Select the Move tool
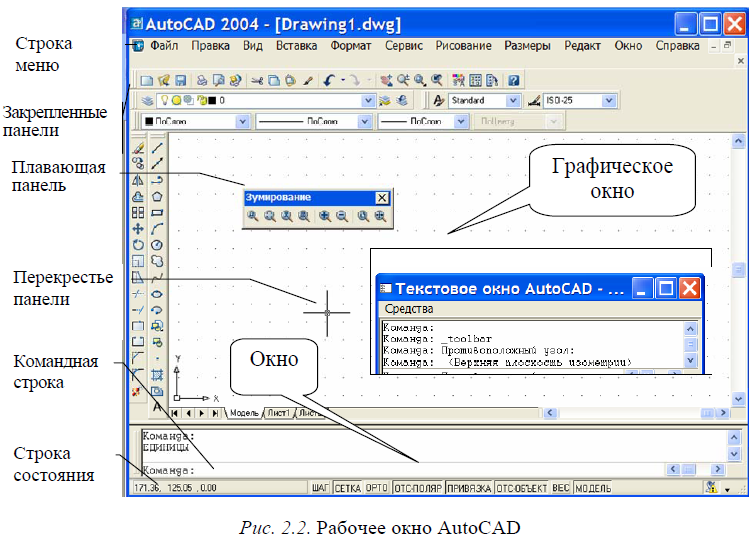 [138, 229]
